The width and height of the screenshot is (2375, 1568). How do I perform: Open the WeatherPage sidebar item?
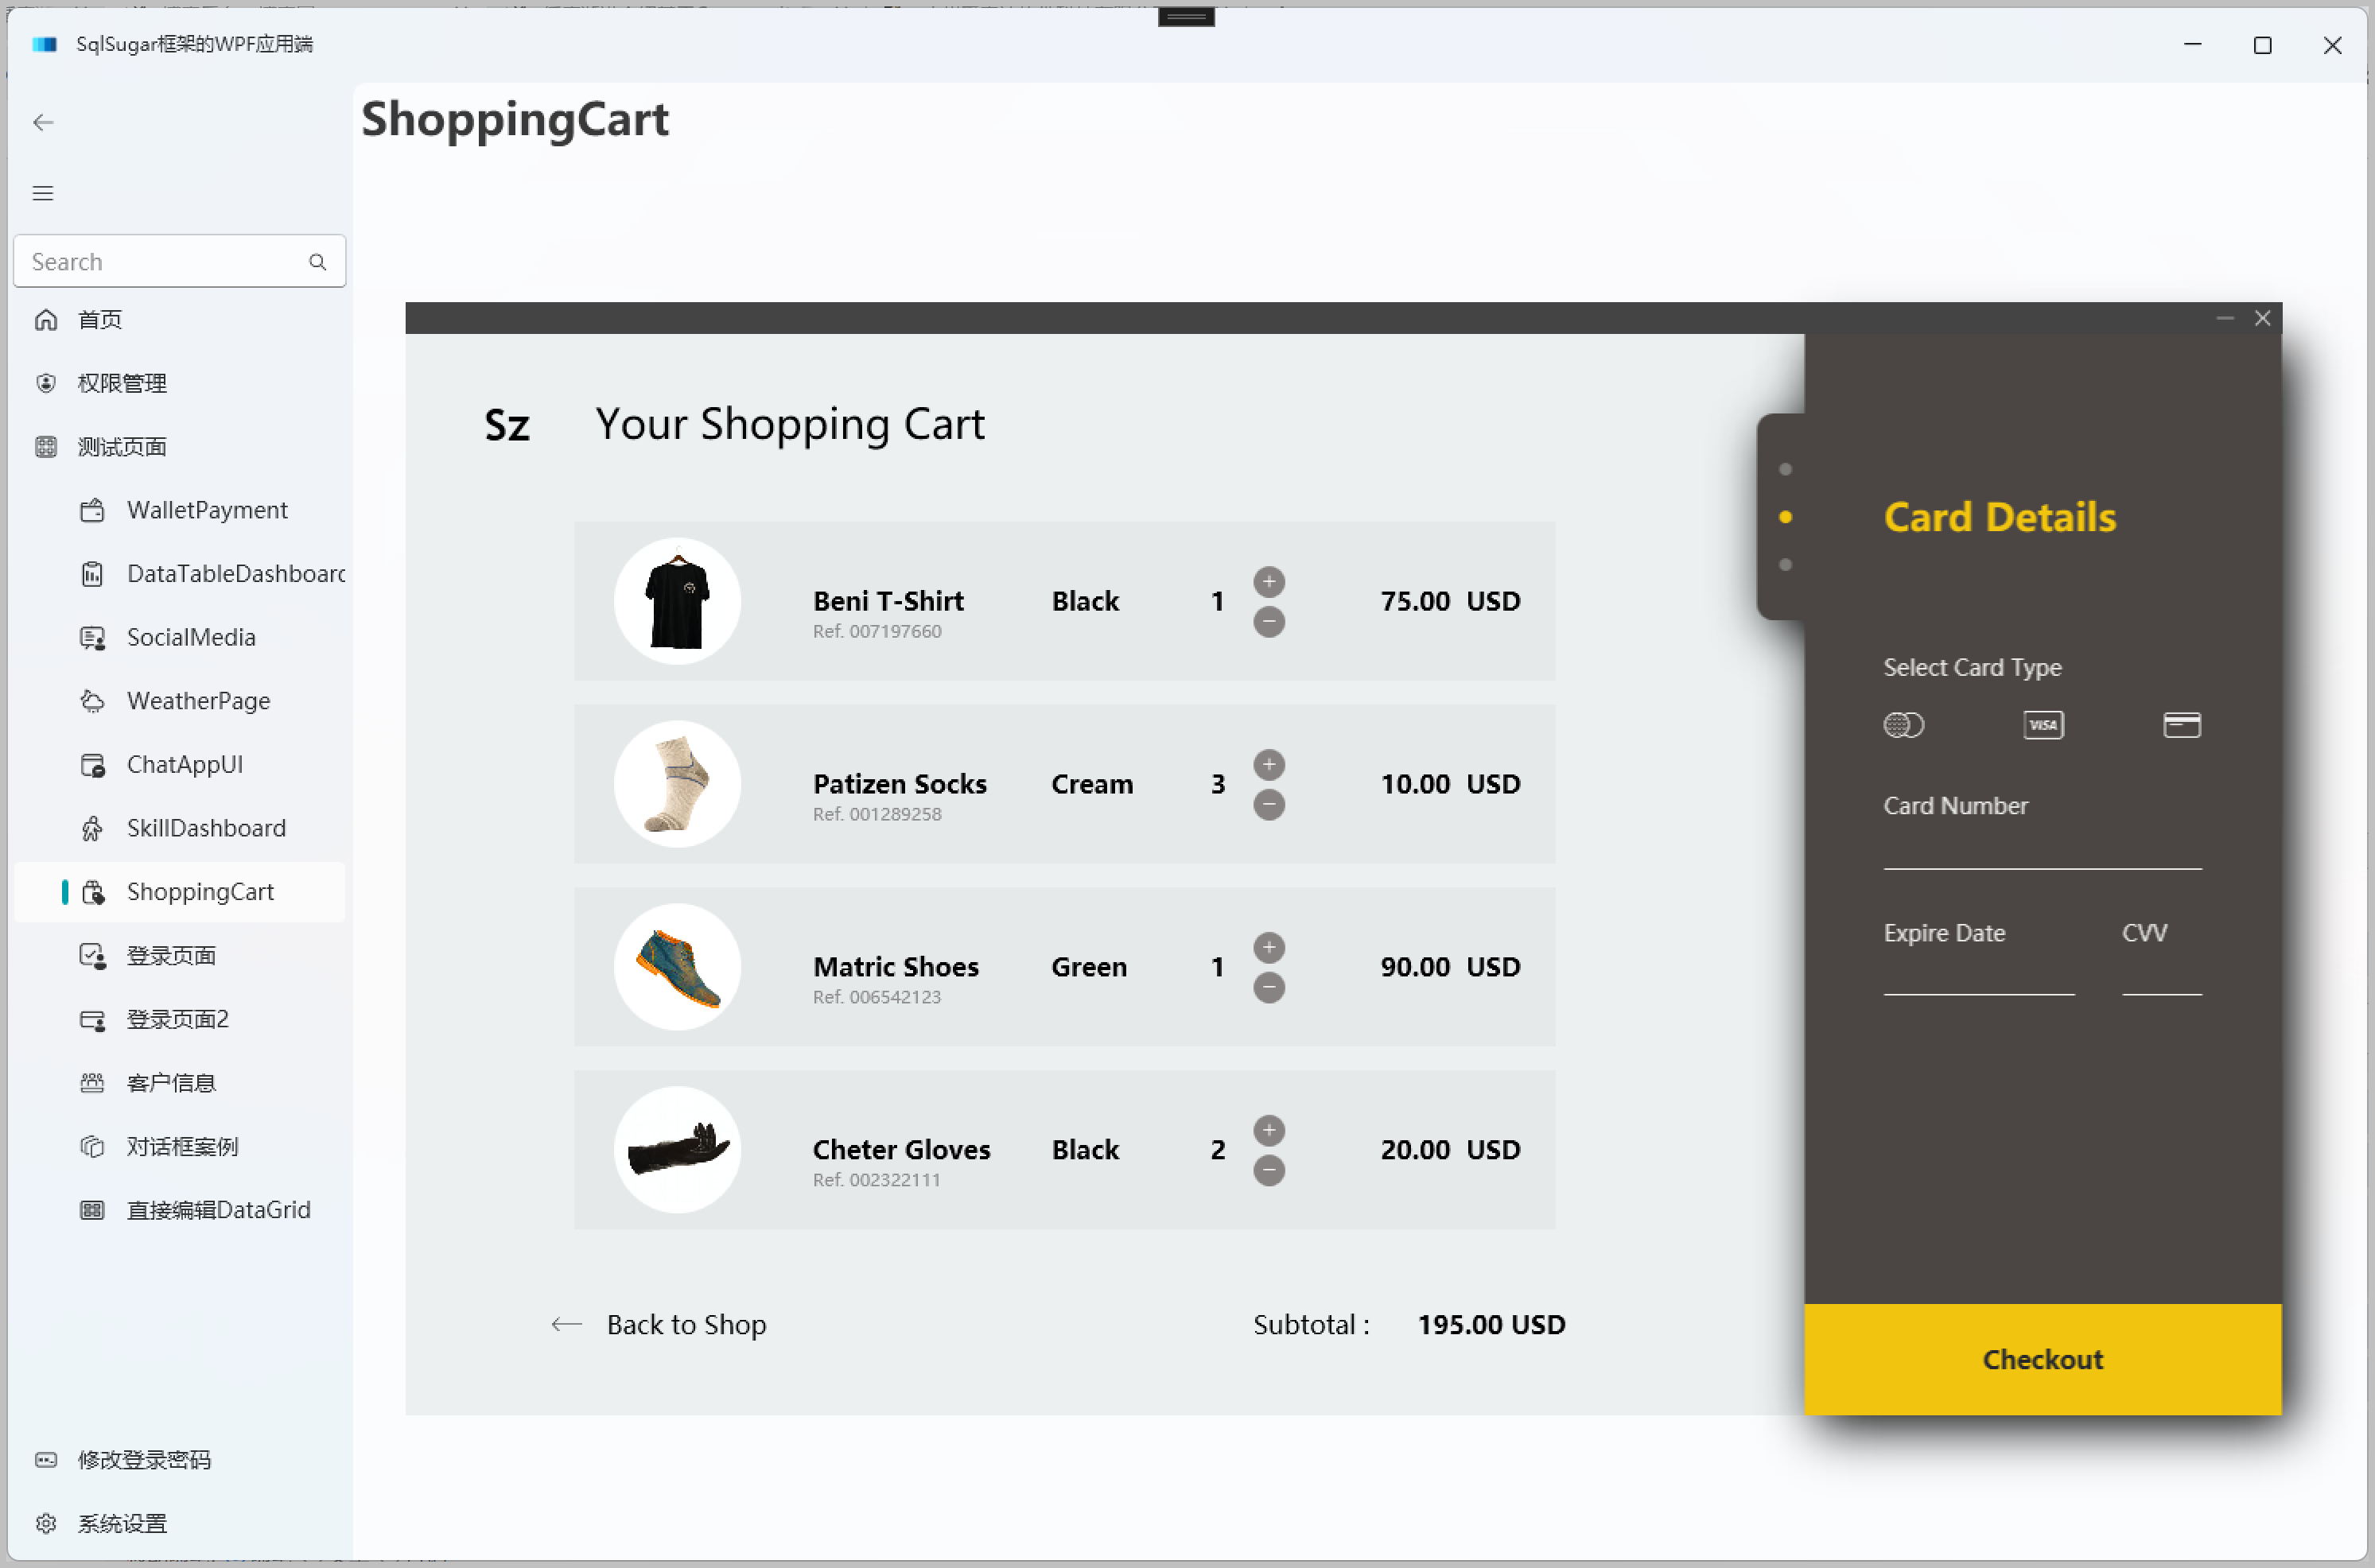pyautogui.click(x=198, y=701)
